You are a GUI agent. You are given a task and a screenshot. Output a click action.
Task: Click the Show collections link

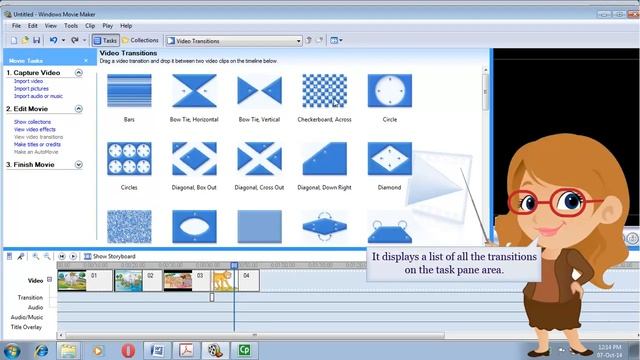tap(32, 122)
